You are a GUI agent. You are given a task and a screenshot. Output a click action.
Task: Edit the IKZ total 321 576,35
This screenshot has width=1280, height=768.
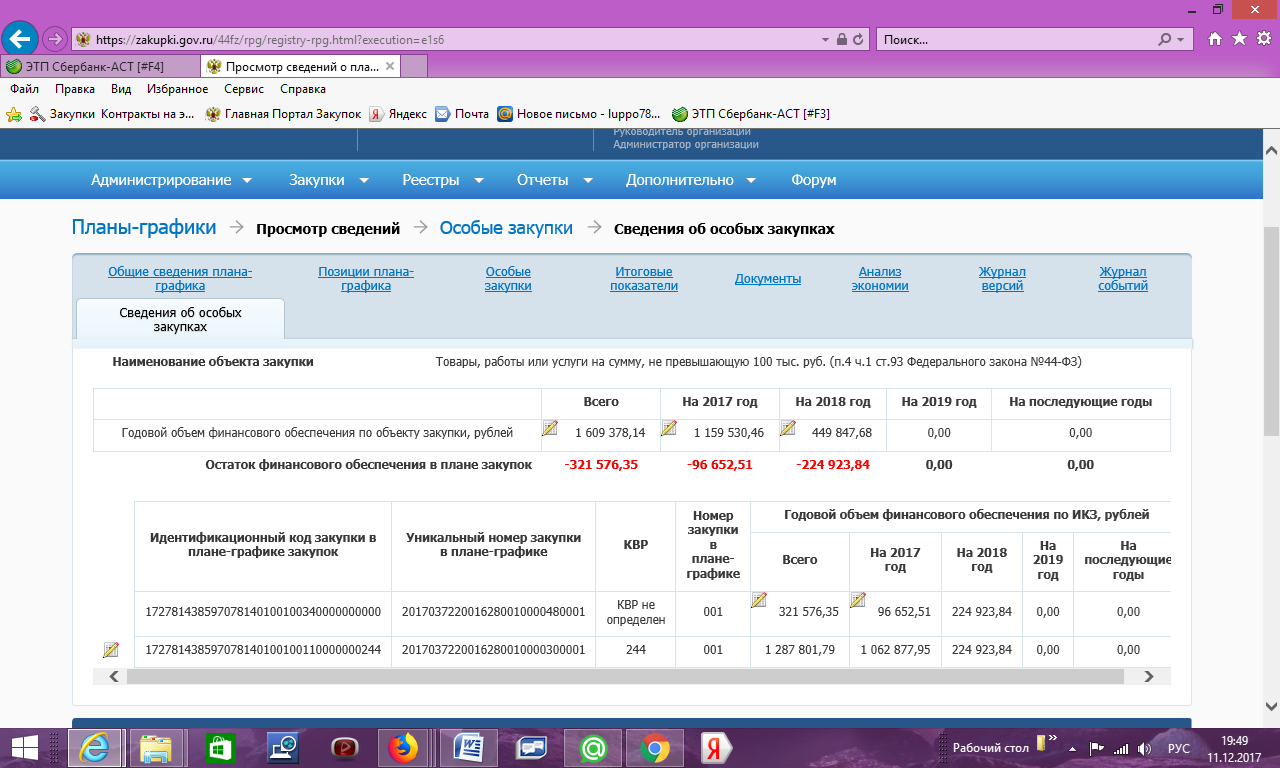759,600
